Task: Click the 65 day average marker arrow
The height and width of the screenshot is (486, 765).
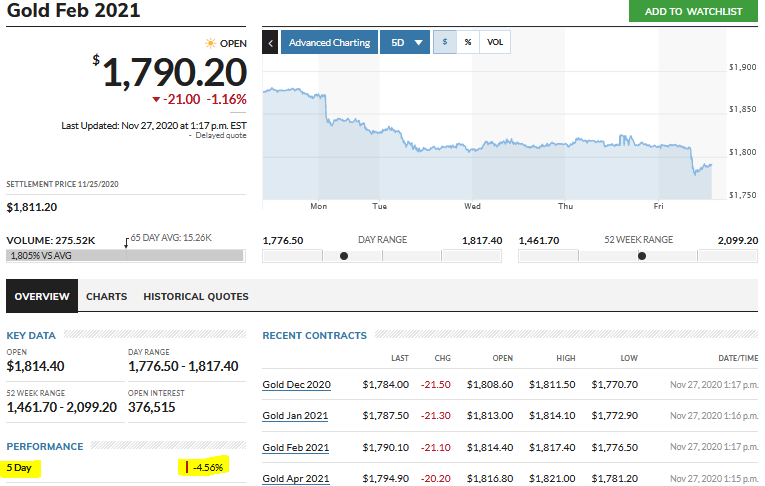Action: pos(126,243)
